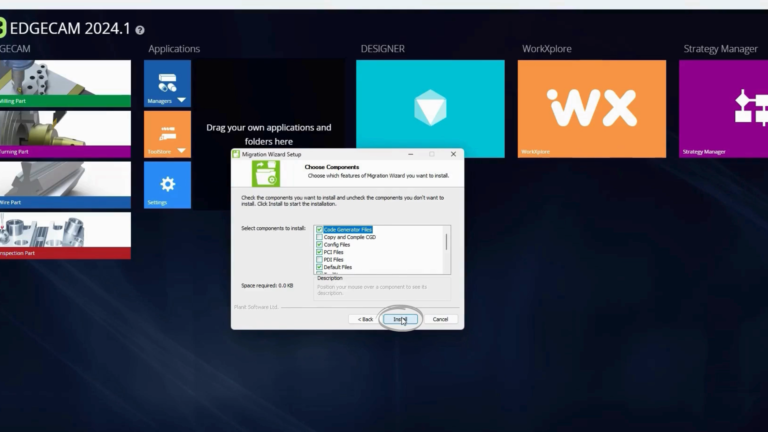
Task: Click the EDGECAM logo icon
Action: pyautogui.click(x=2, y=28)
